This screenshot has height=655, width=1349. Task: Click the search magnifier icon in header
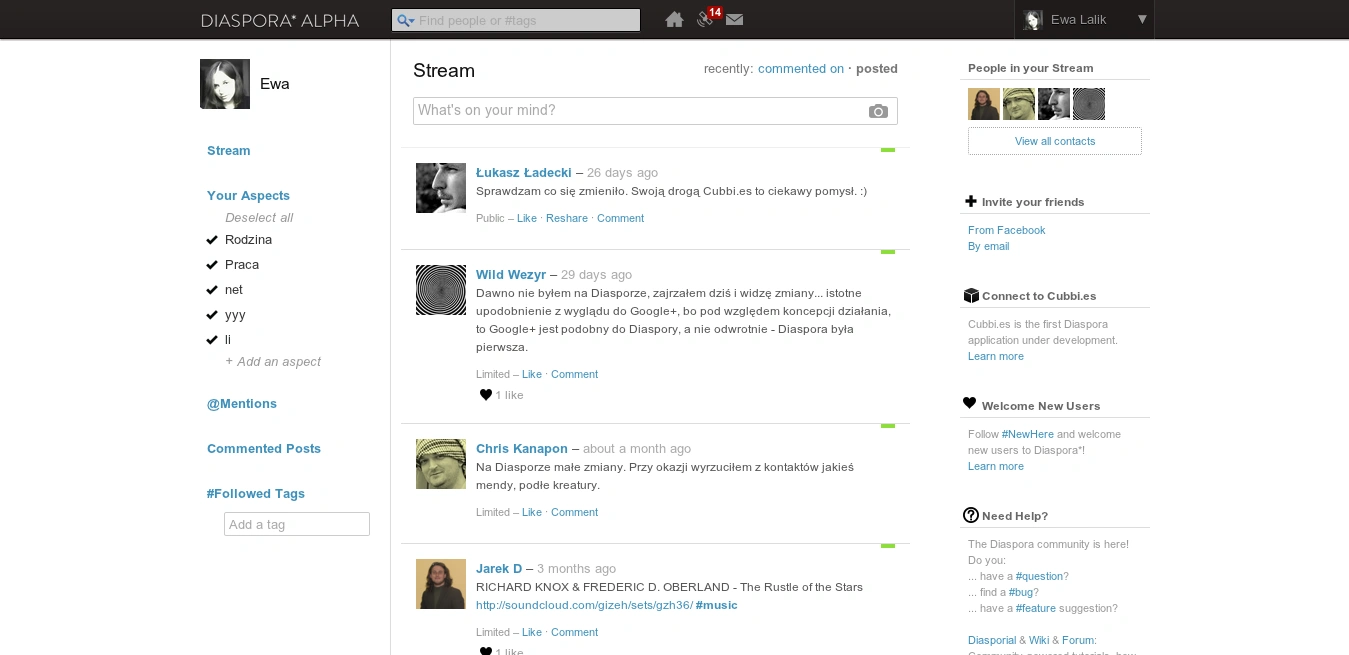405,21
